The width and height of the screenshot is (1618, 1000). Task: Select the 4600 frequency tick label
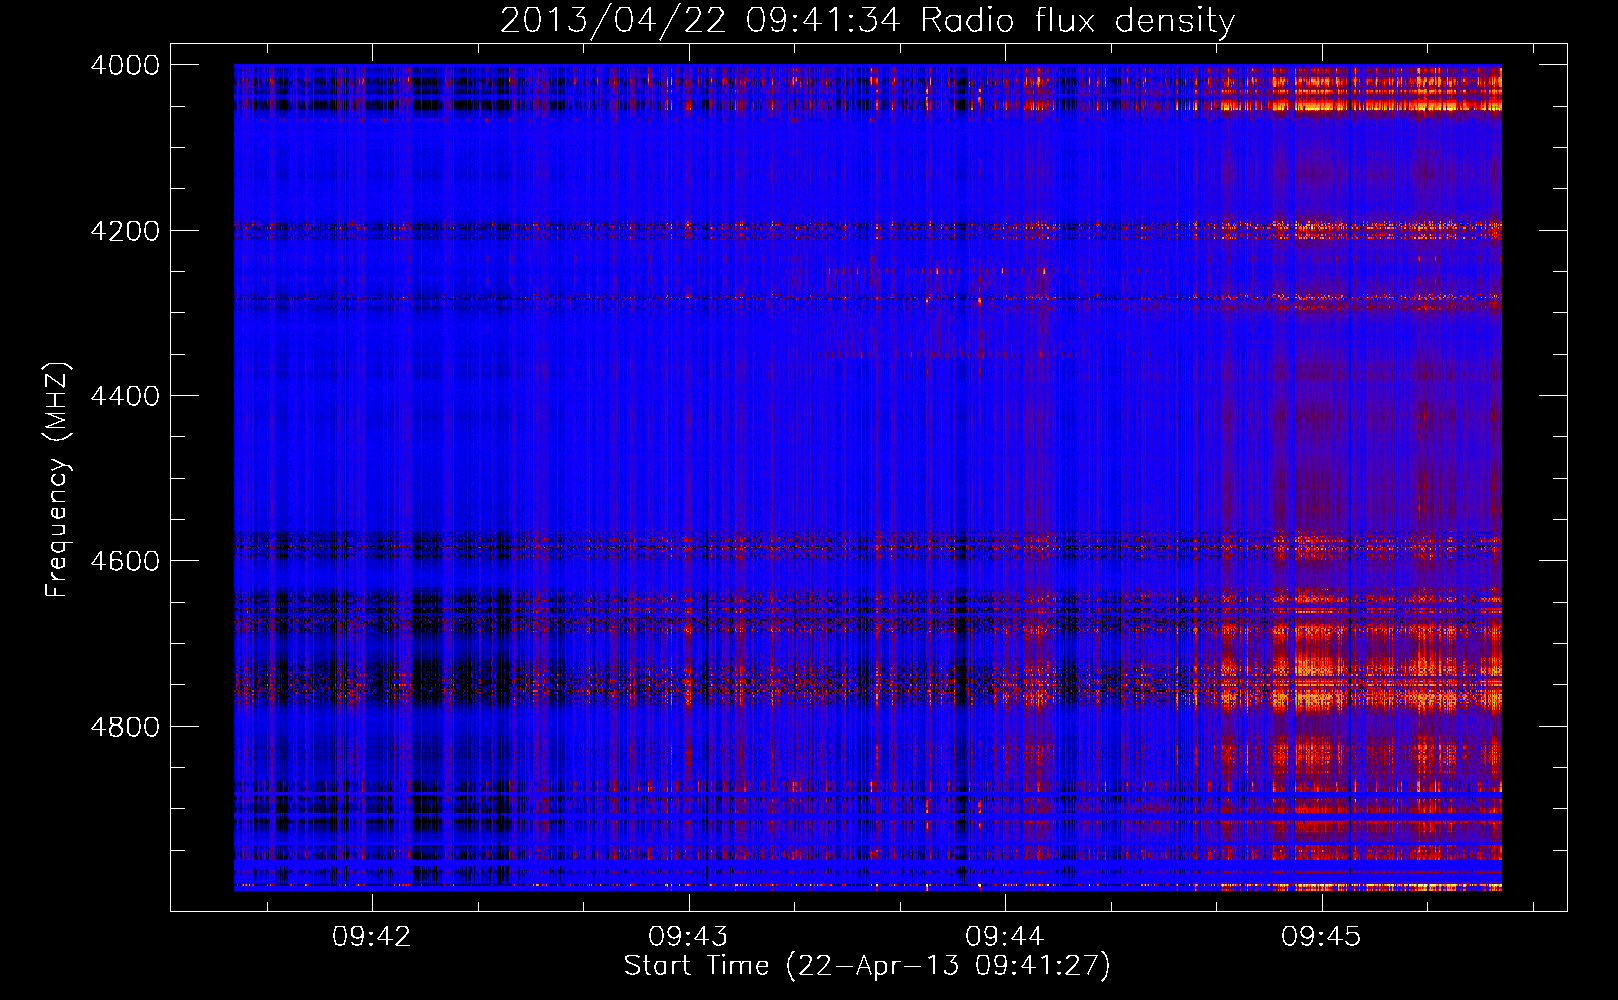click(125, 561)
